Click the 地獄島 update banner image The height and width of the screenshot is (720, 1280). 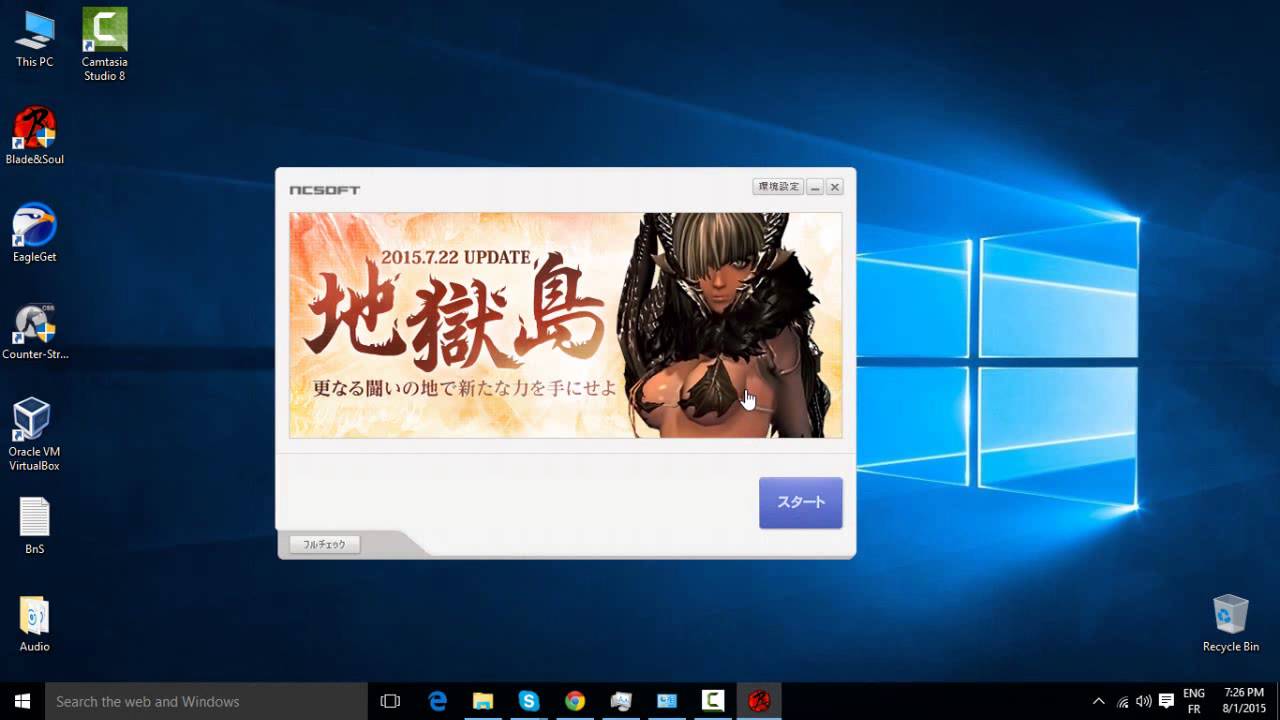pos(565,325)
